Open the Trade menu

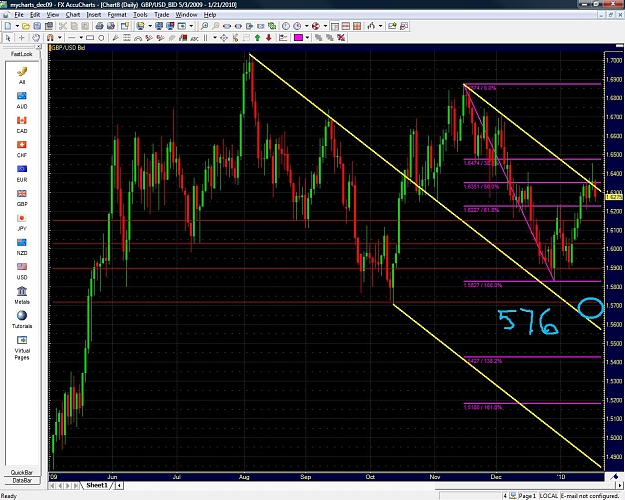[x=161, y=15]
